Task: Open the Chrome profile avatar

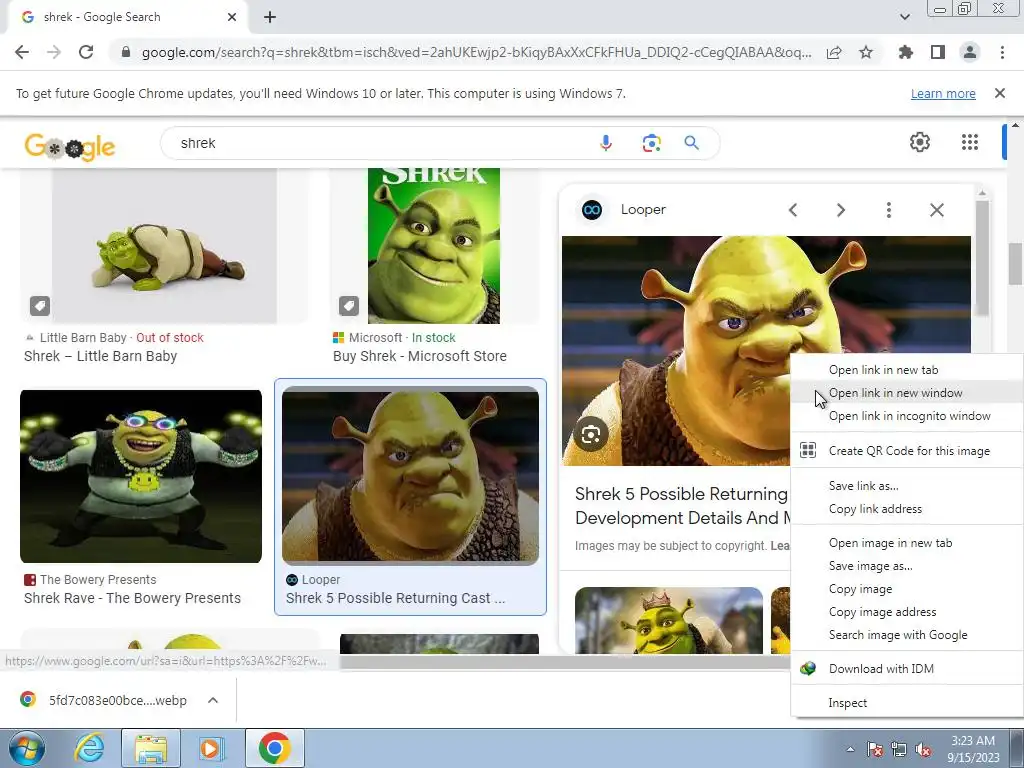Action: [970, 52]
